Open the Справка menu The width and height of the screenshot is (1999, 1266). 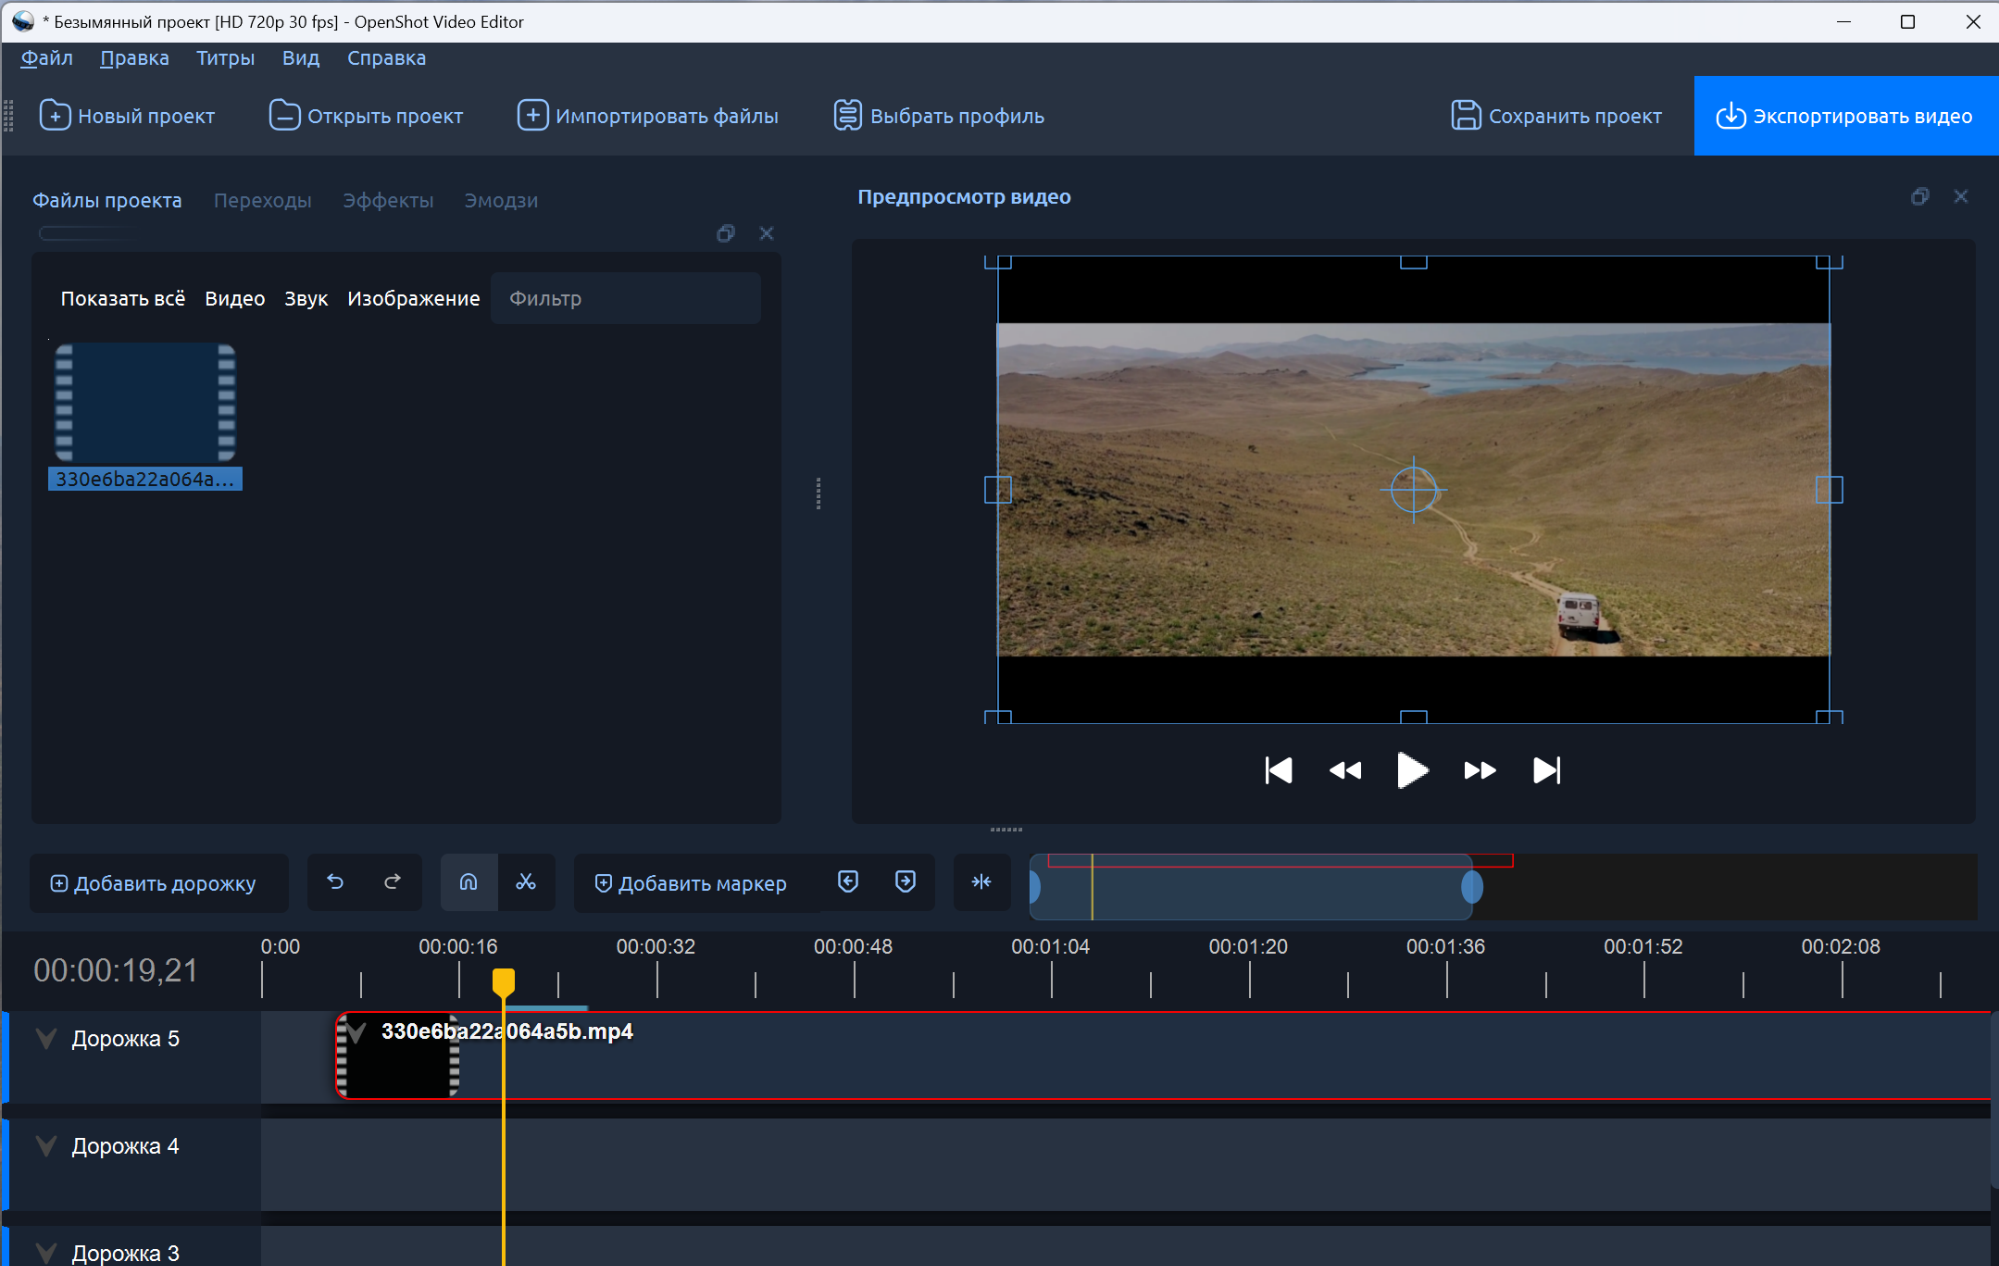386,58
